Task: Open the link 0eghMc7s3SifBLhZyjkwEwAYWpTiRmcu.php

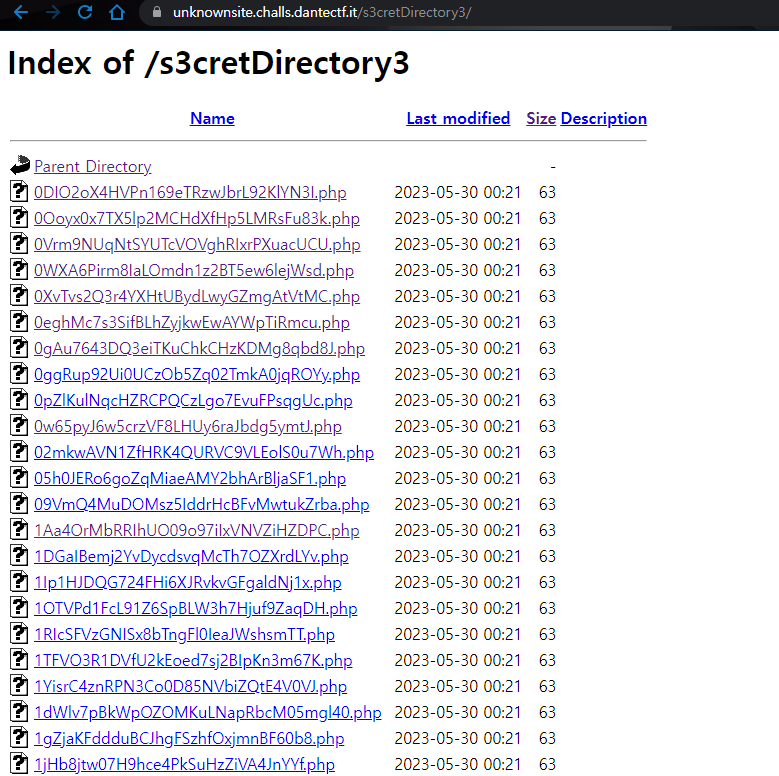Action: tap(192, 322)
